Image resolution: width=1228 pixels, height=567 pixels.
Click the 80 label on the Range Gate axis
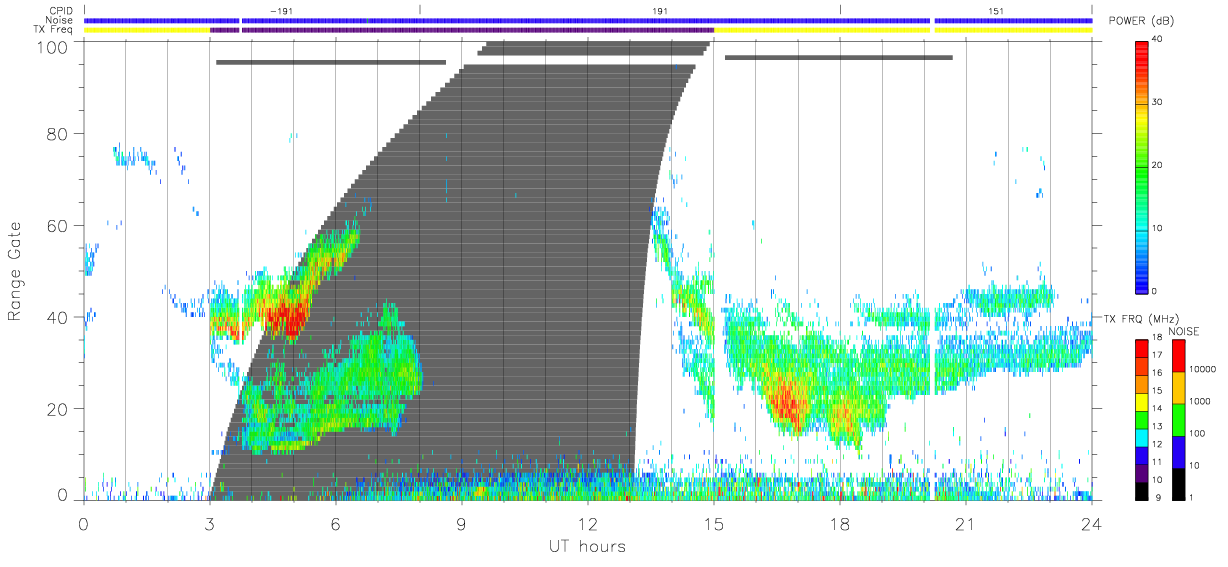[58, 133]
